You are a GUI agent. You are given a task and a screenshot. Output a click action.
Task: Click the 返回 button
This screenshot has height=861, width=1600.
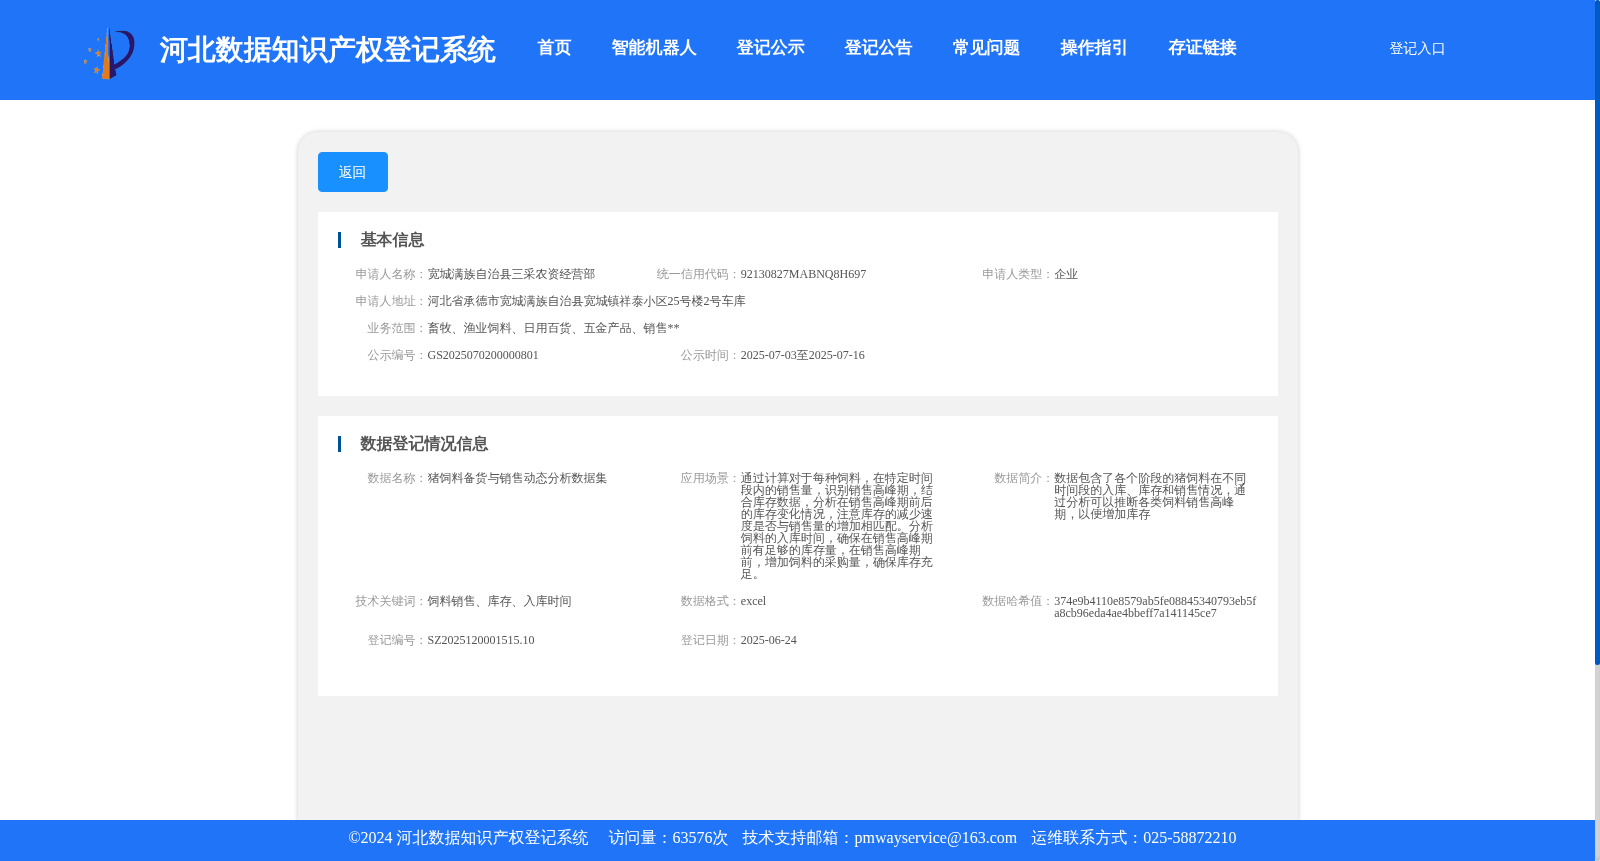353,172
